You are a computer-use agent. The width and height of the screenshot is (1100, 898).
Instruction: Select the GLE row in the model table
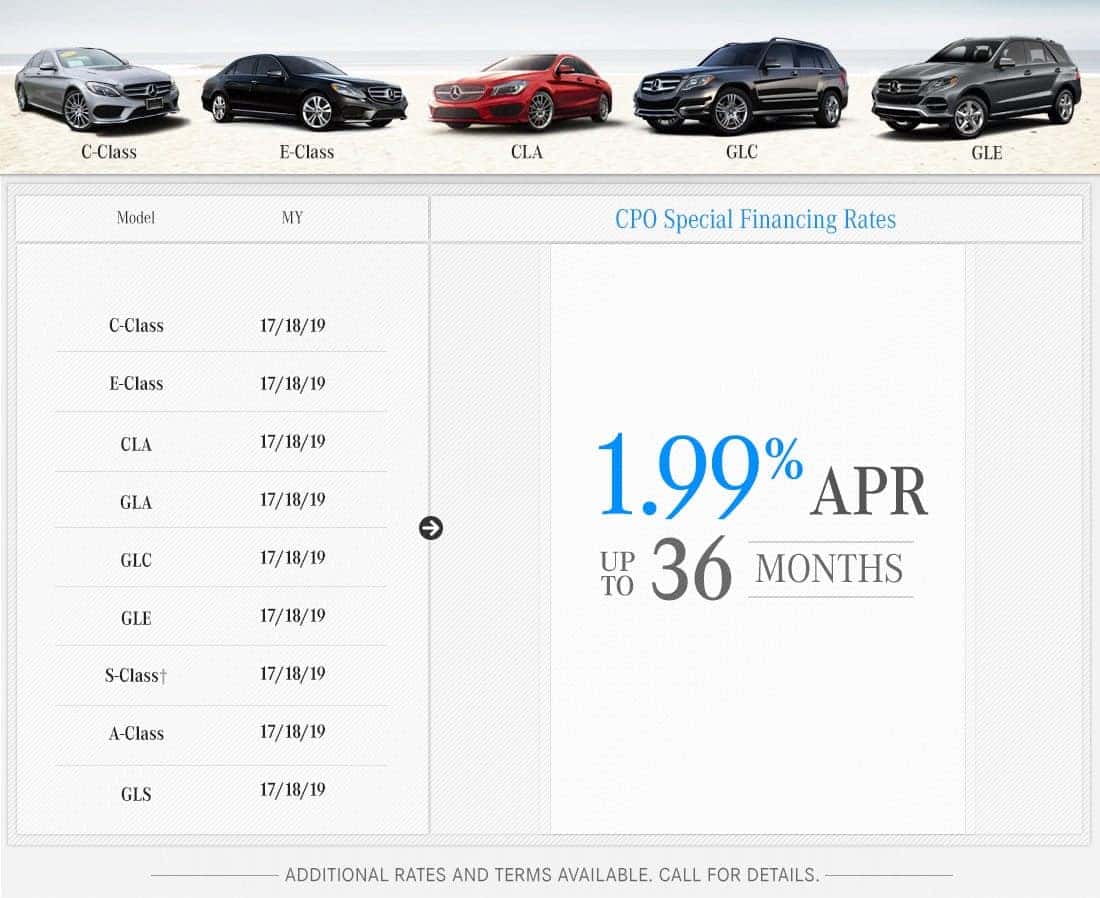click(221, 617)
